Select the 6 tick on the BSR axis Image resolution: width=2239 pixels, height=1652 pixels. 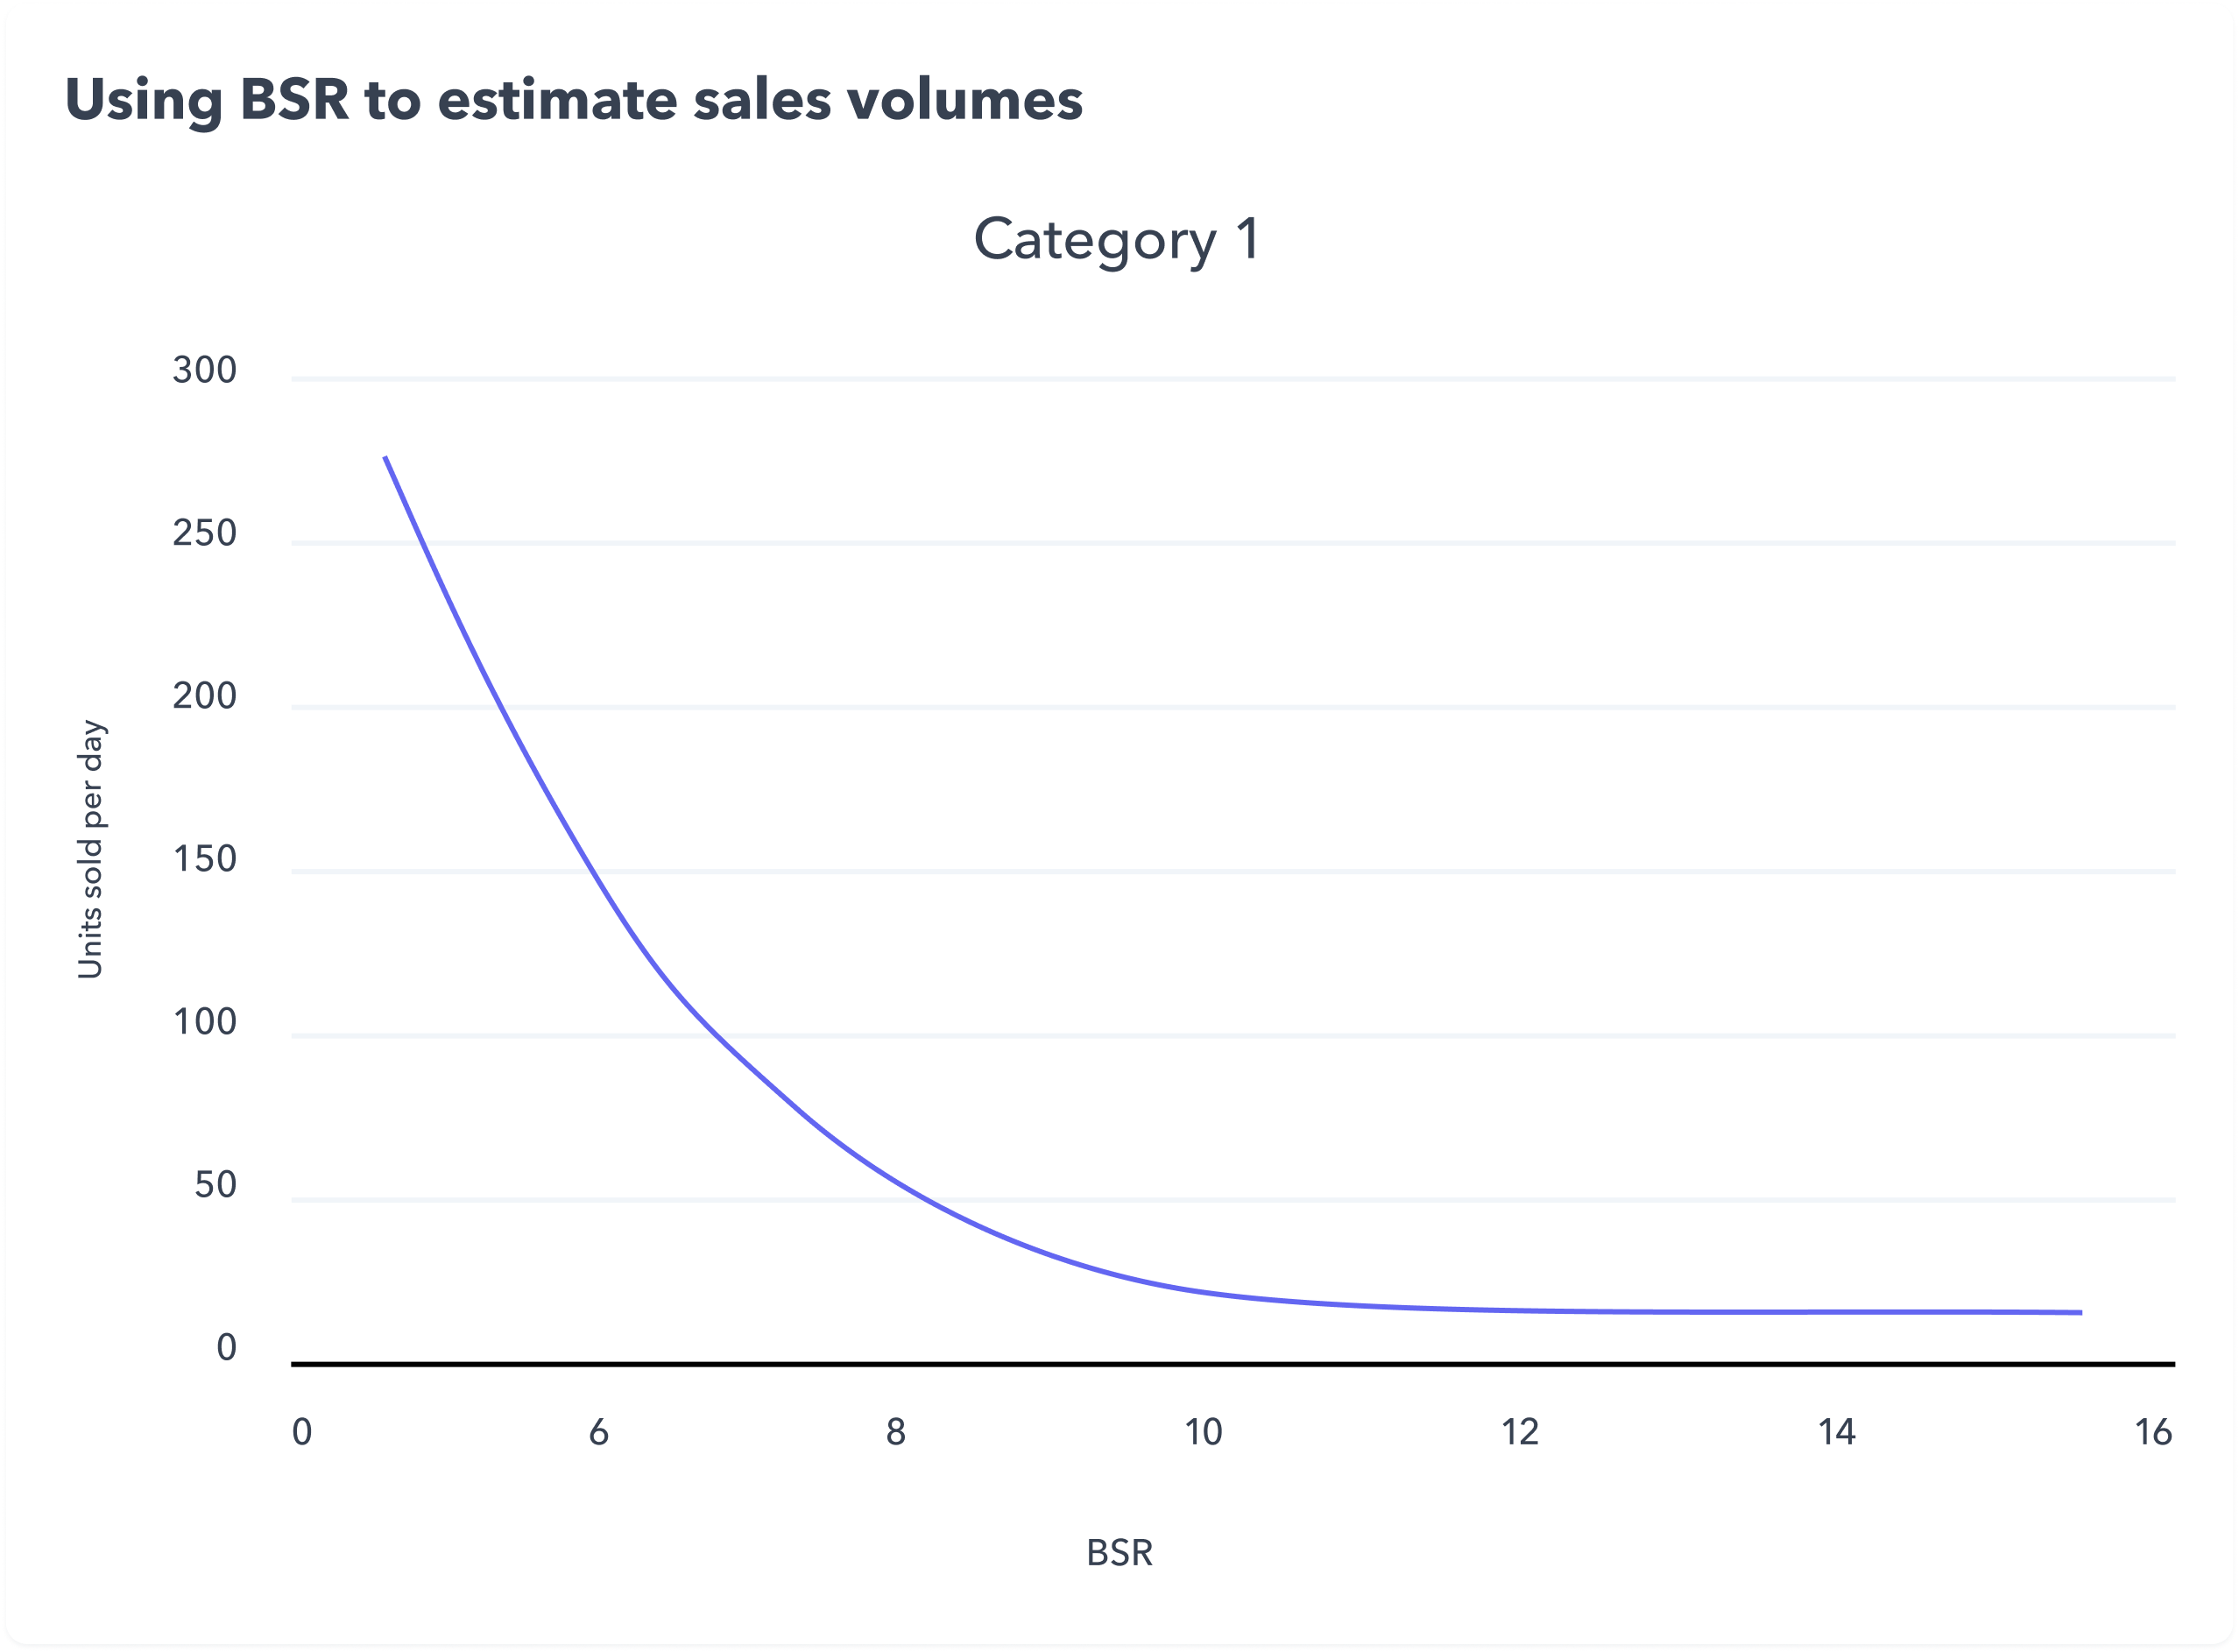point(598,1432)
